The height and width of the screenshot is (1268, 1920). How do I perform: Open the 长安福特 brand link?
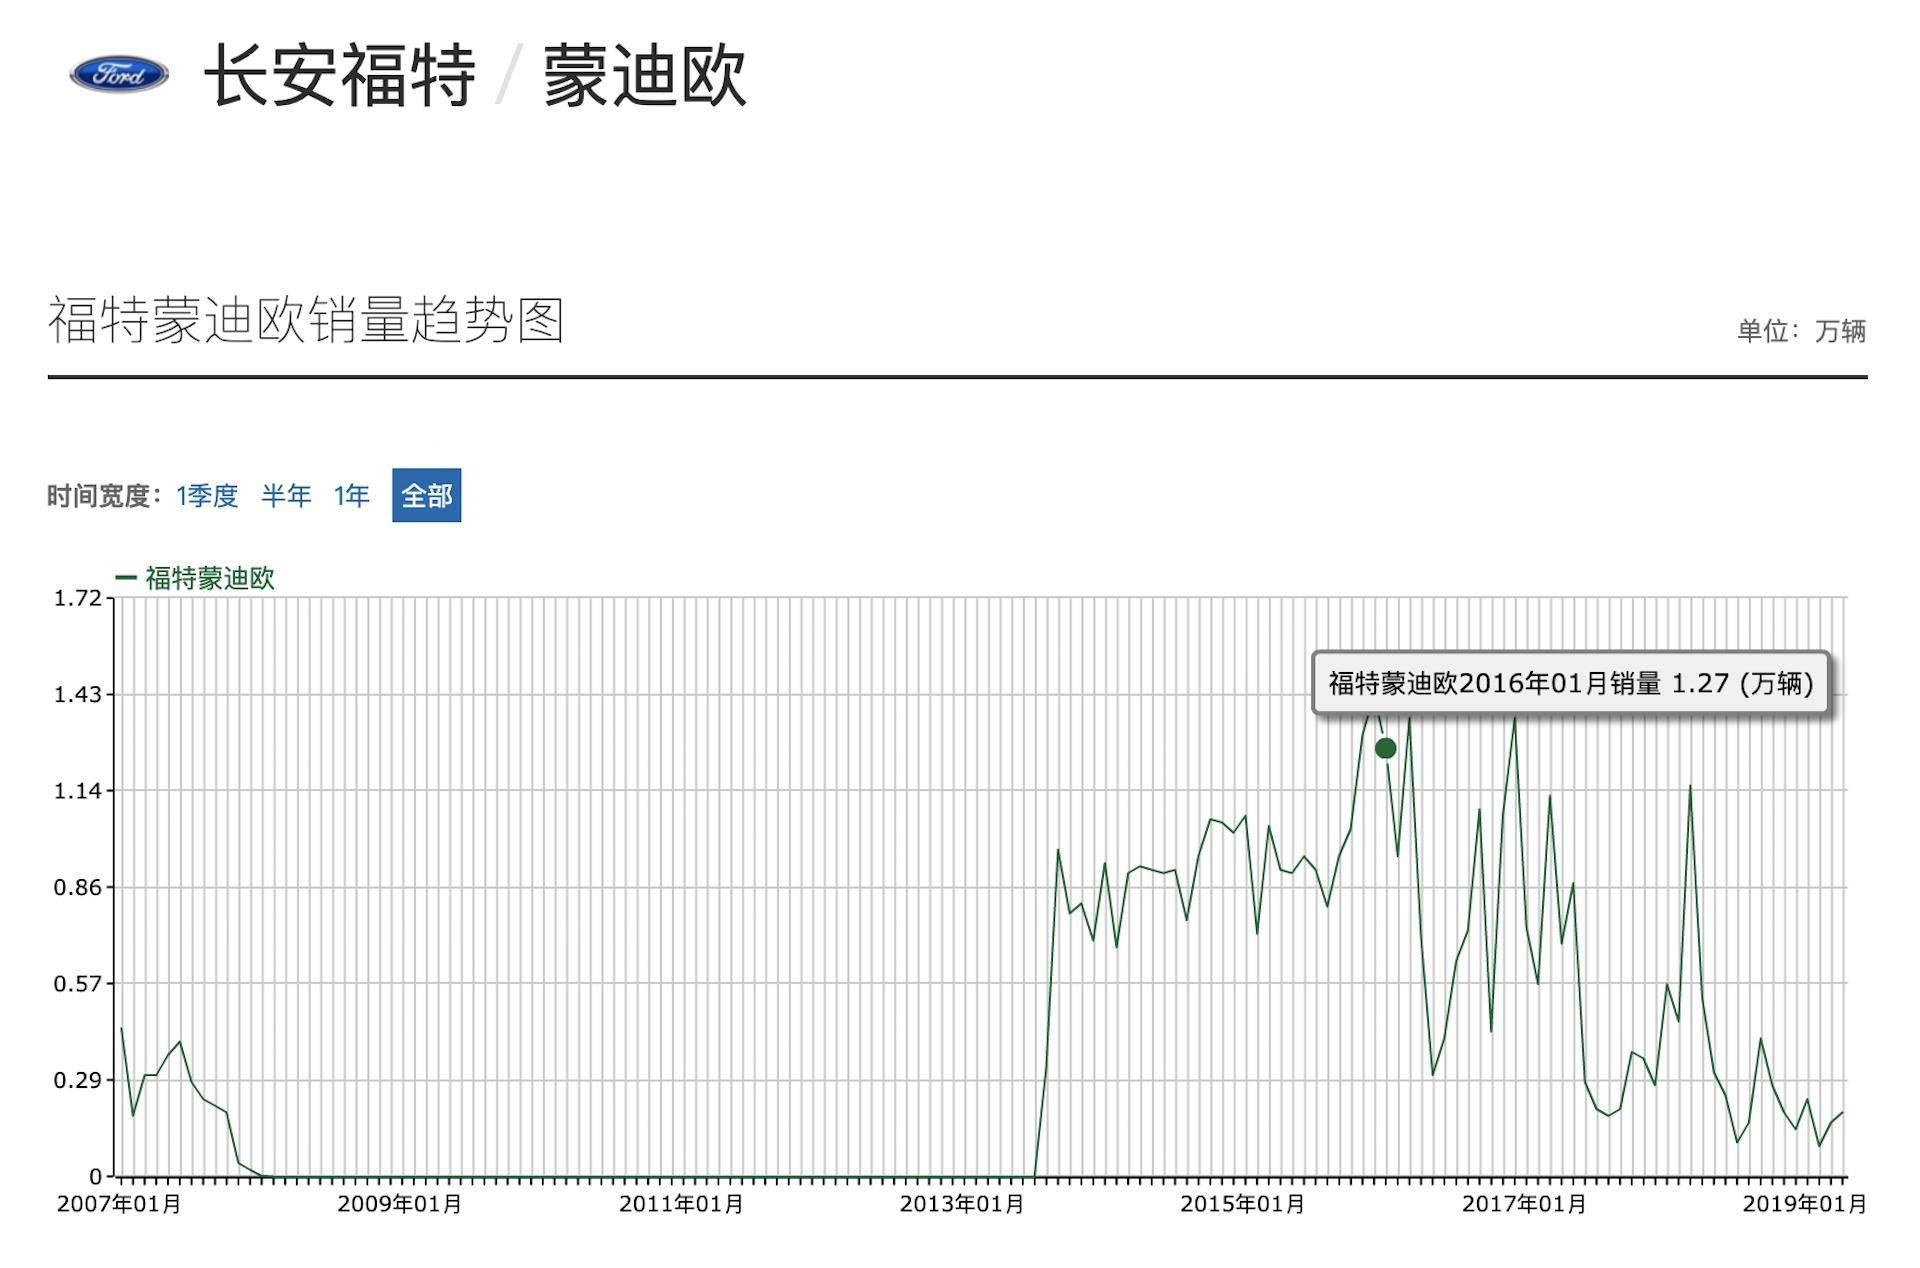point(339,76)
